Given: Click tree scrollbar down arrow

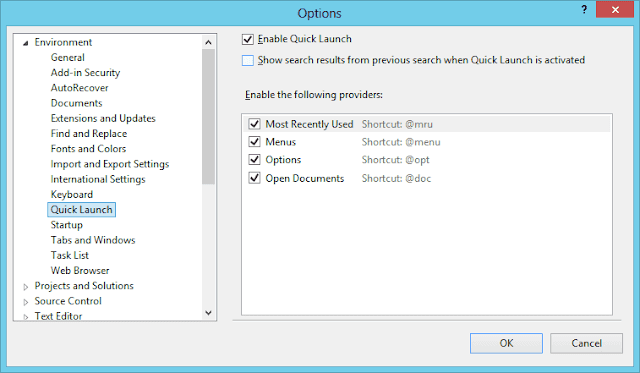Looking at the screenshot, I should (208, 313).
